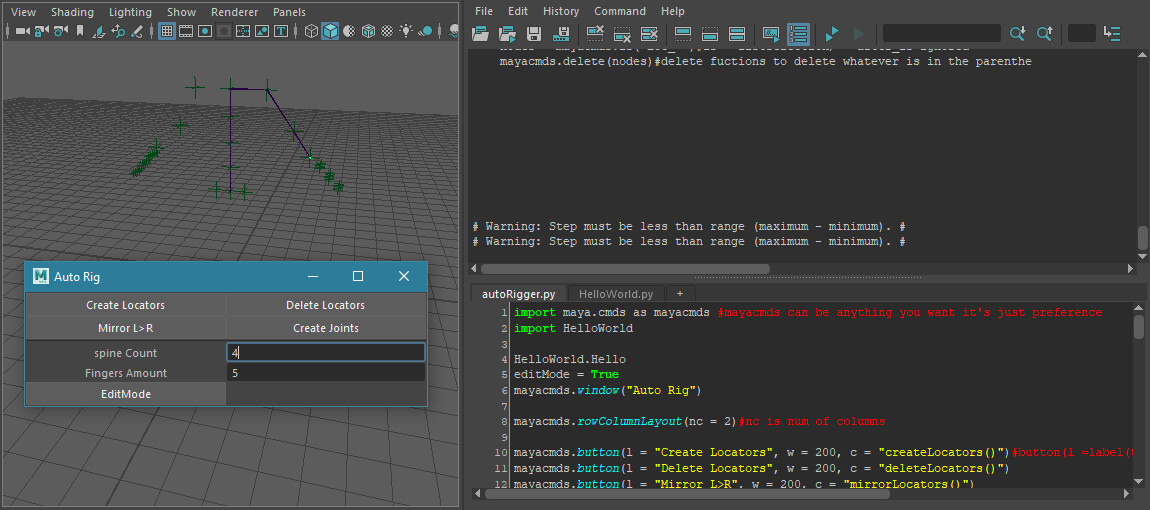Click Clear All icon in Script Editor
The height and width of the screenshot is (510, 1150).
click(649, 34)
